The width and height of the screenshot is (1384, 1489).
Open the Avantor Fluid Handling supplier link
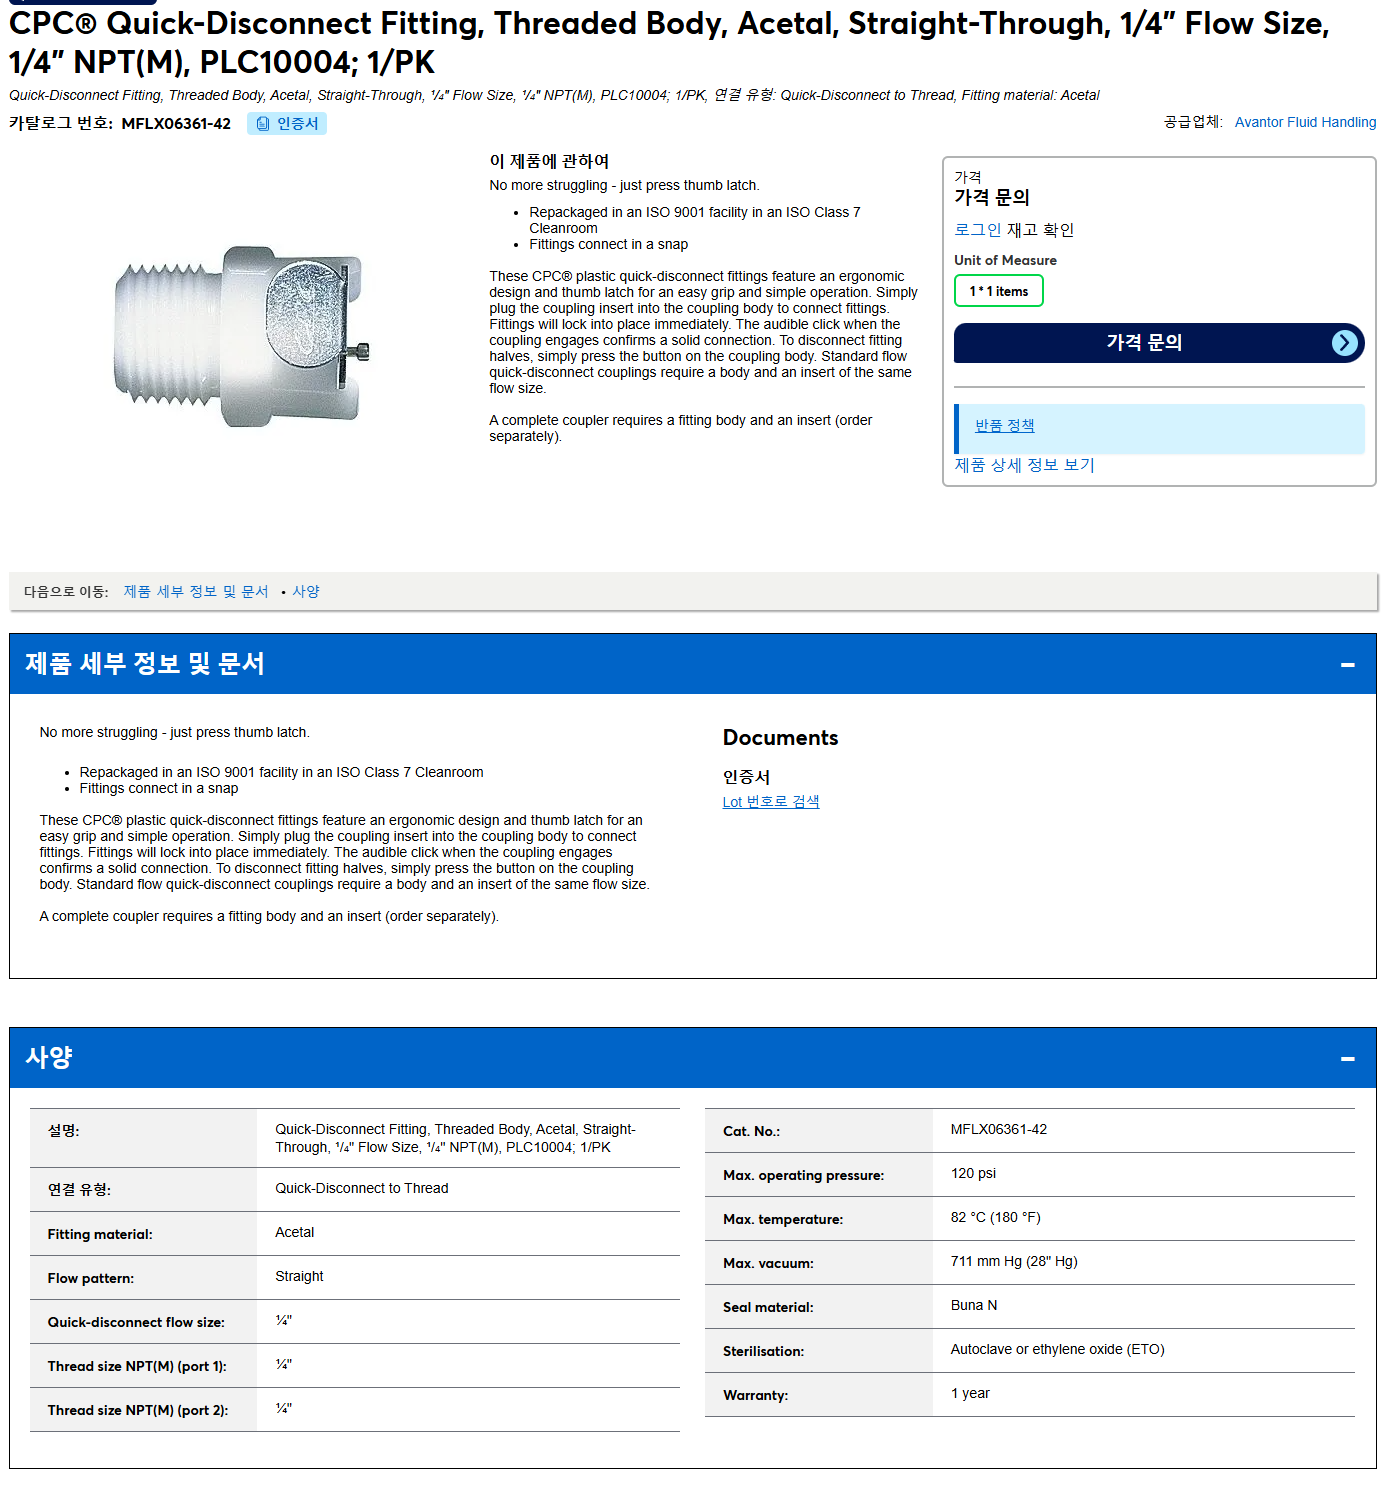coord(1305,122)
